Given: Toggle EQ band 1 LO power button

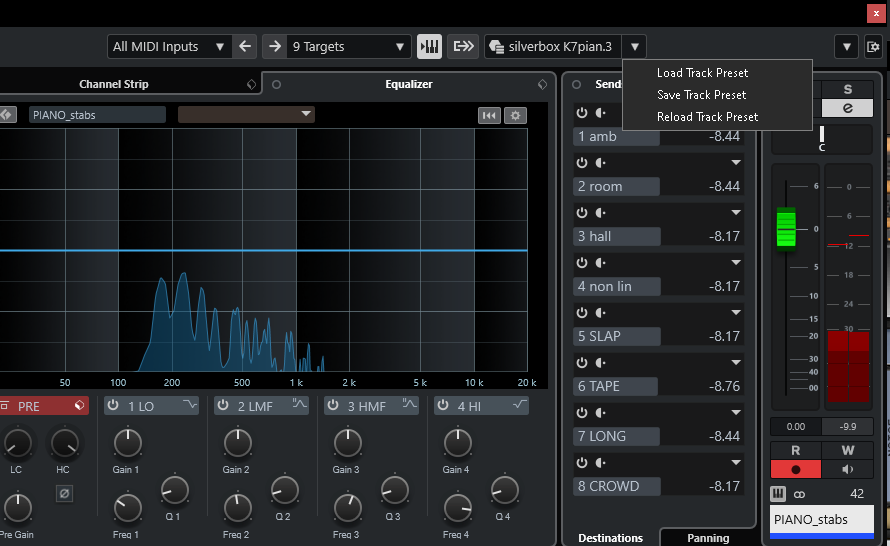Looking at the screenshot, I should click(113, 405).
